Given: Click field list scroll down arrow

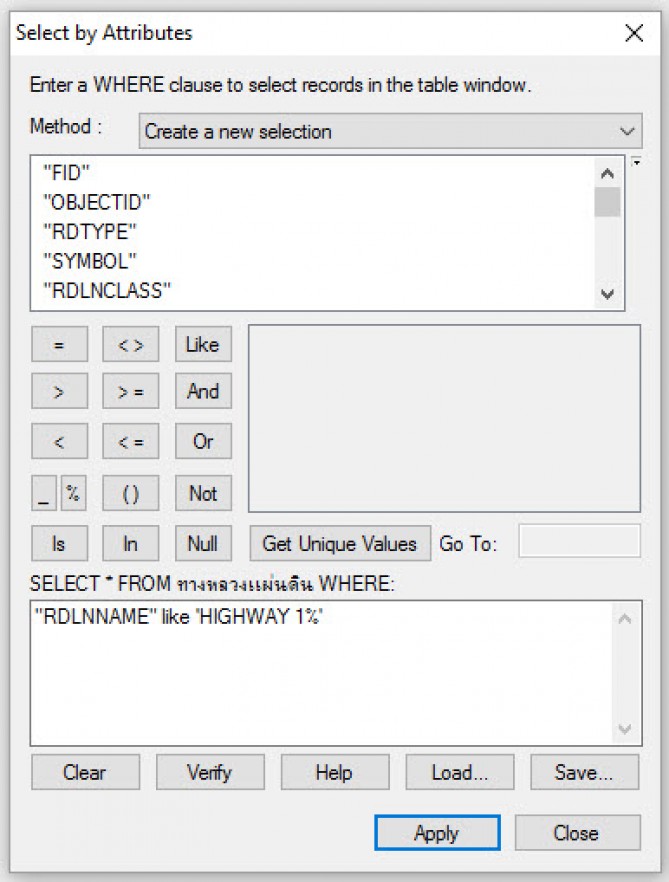Looking at the screenshot, I should pyautogui.click(x=607, y=294).
